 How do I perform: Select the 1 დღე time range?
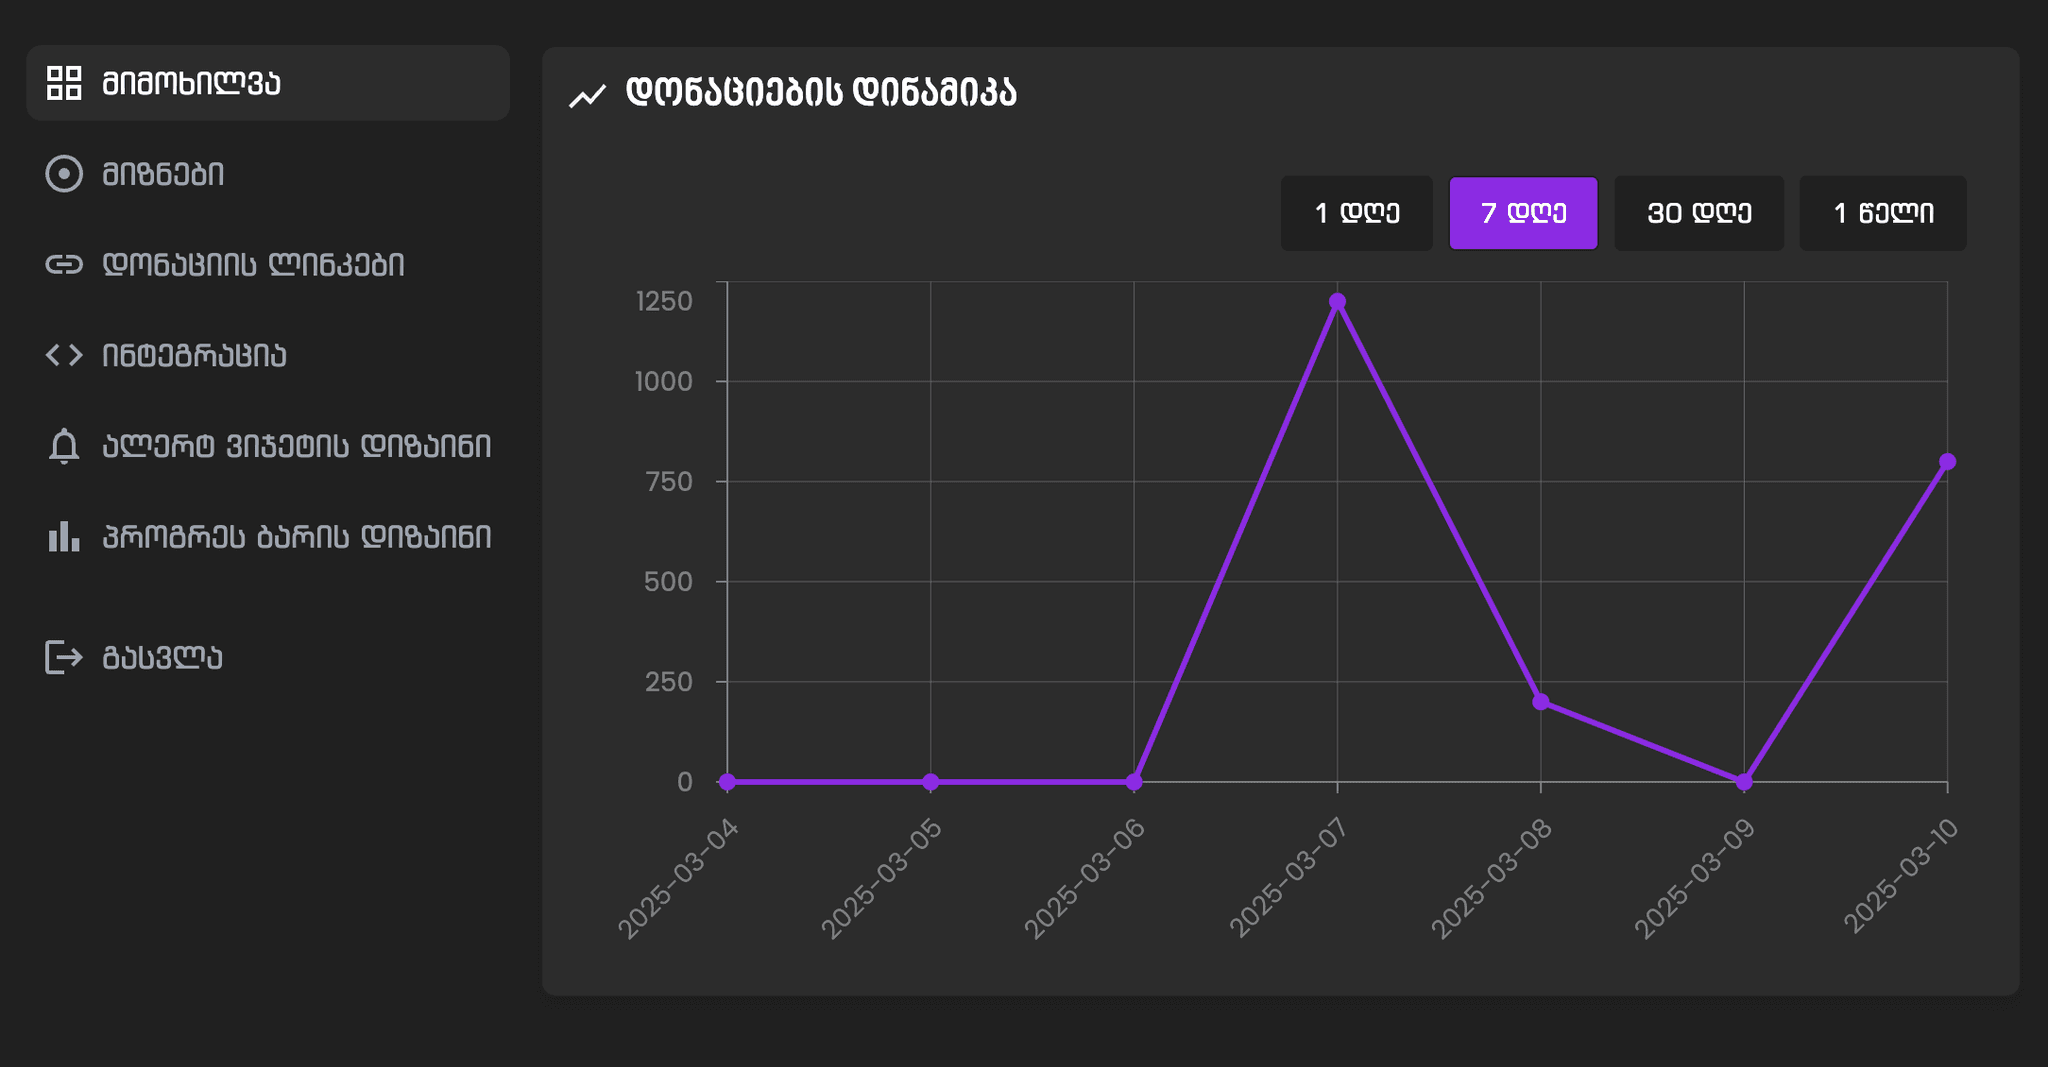pyautogui.click(x=1357, y=213)
